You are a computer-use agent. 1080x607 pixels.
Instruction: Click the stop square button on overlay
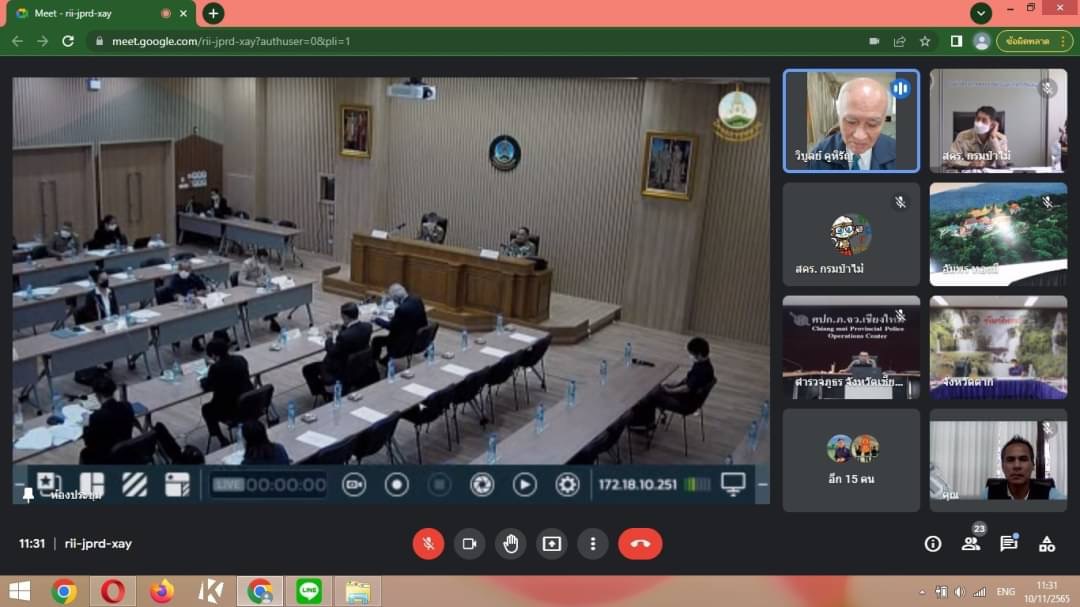[x=439, y=484]
